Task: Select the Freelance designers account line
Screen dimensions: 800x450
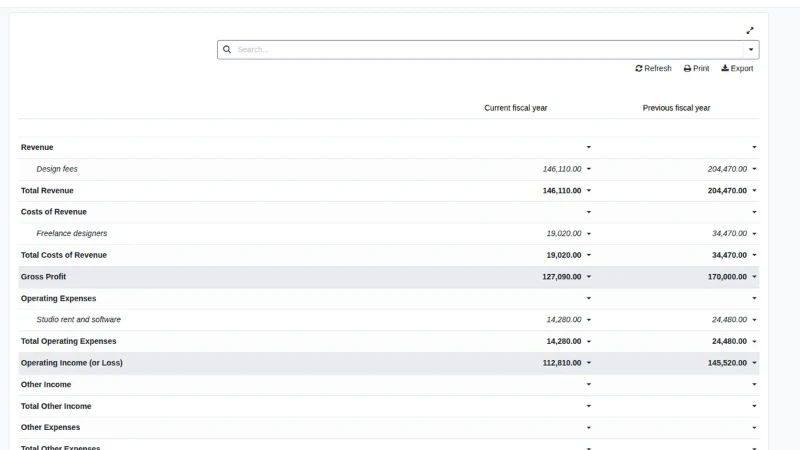Action: tap(72, 234)
